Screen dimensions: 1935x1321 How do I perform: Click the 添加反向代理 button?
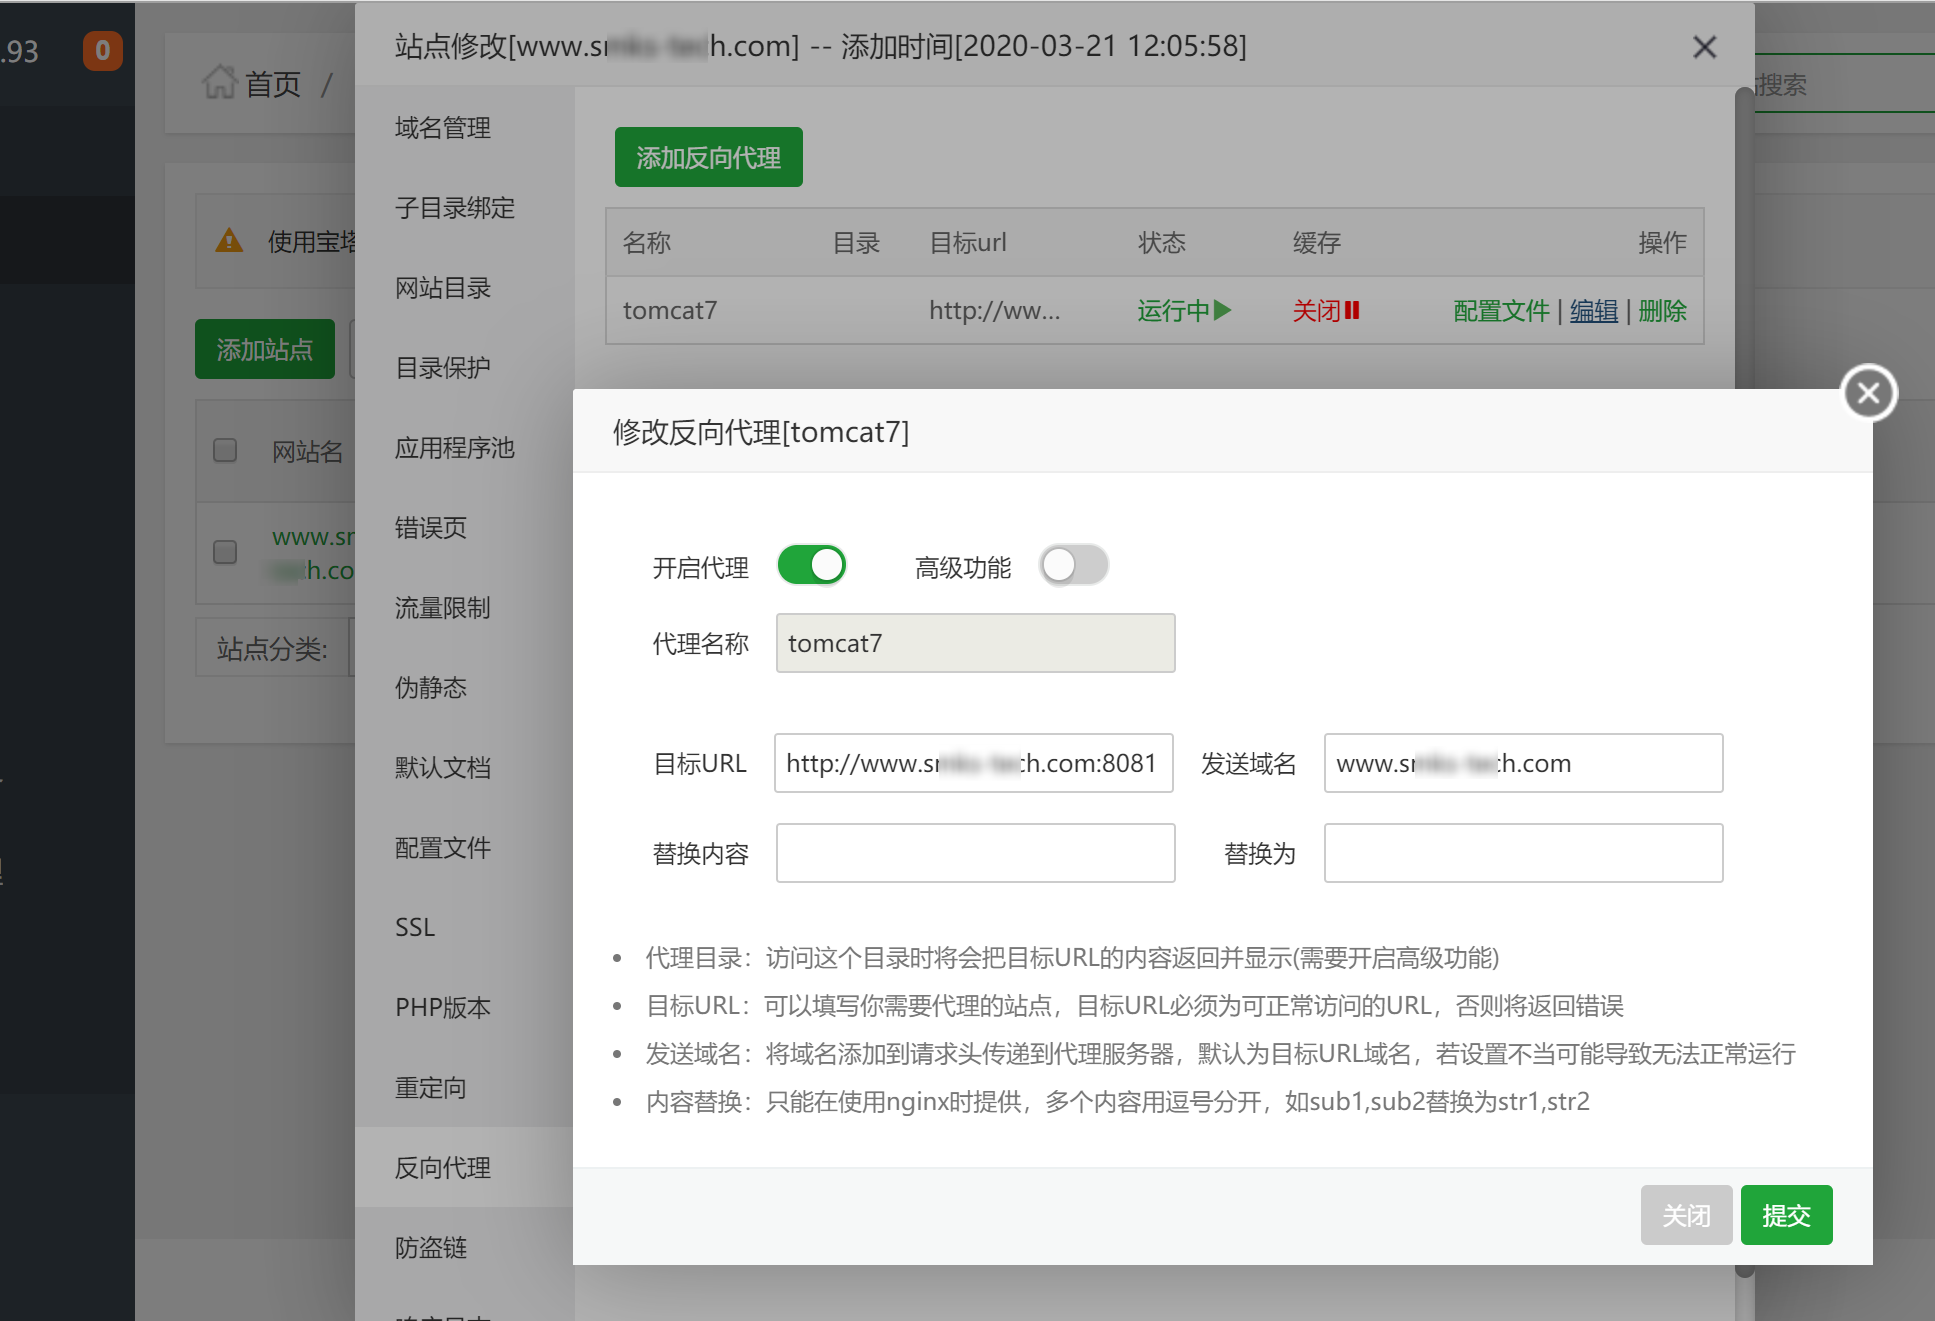coord(708,157)
